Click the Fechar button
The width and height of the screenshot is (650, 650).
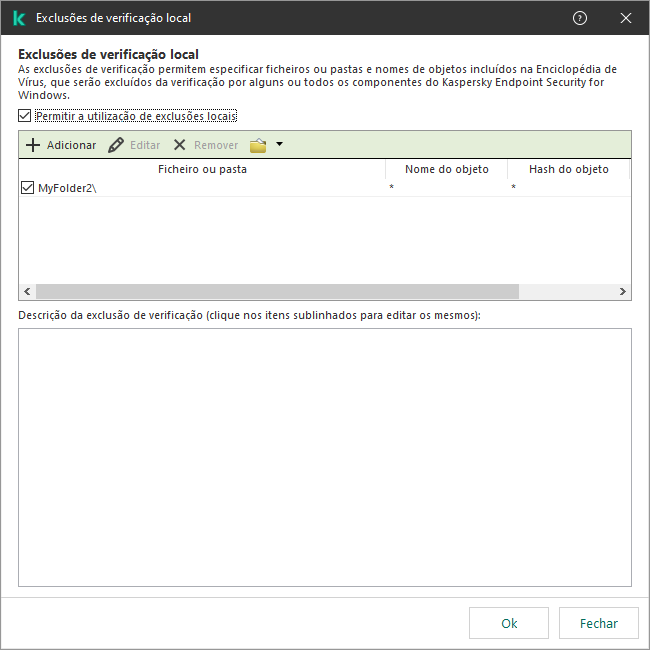pos(599,623)
